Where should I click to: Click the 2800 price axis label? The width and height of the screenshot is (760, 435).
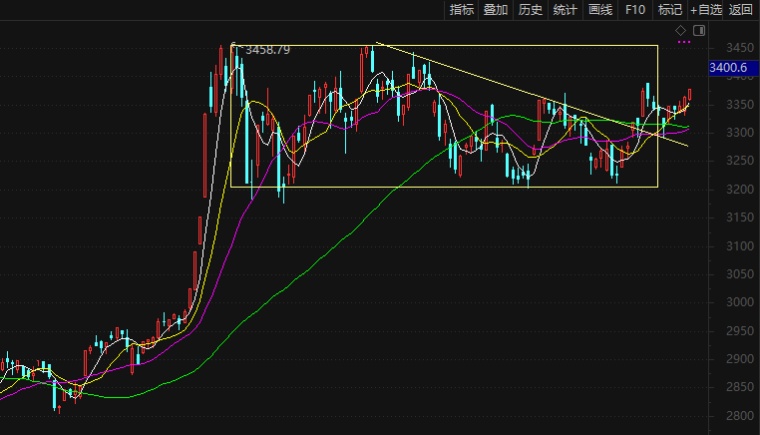740,416
